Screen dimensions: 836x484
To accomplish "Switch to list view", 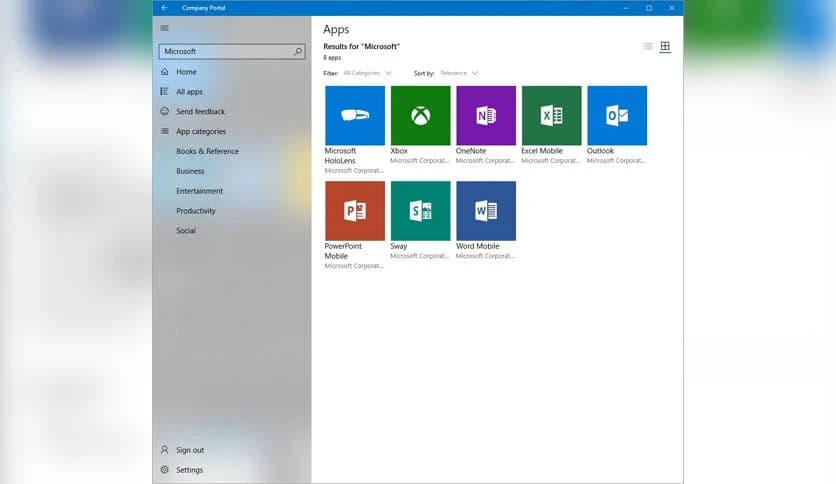I will point(648,46).
